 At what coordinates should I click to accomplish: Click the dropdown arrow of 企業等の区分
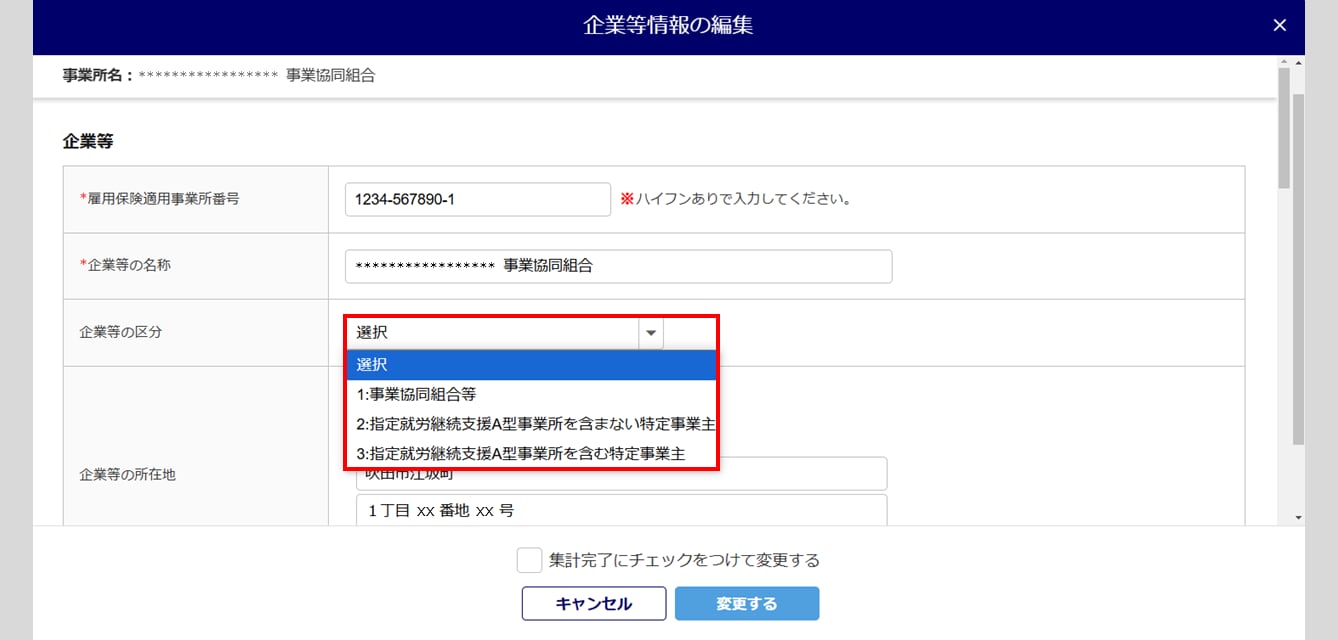(x=651, y=333)
